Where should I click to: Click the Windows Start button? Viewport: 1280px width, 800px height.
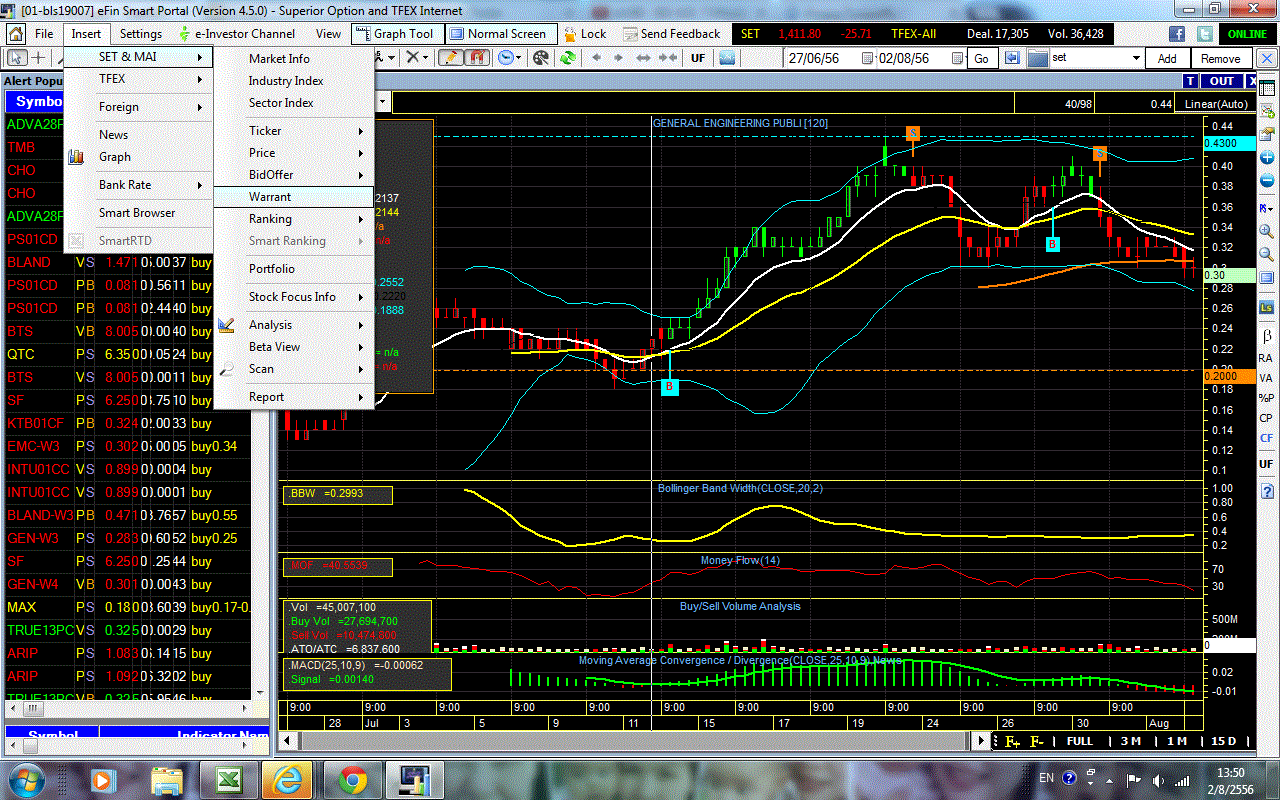pyautogui.click(x=27, y=779)
